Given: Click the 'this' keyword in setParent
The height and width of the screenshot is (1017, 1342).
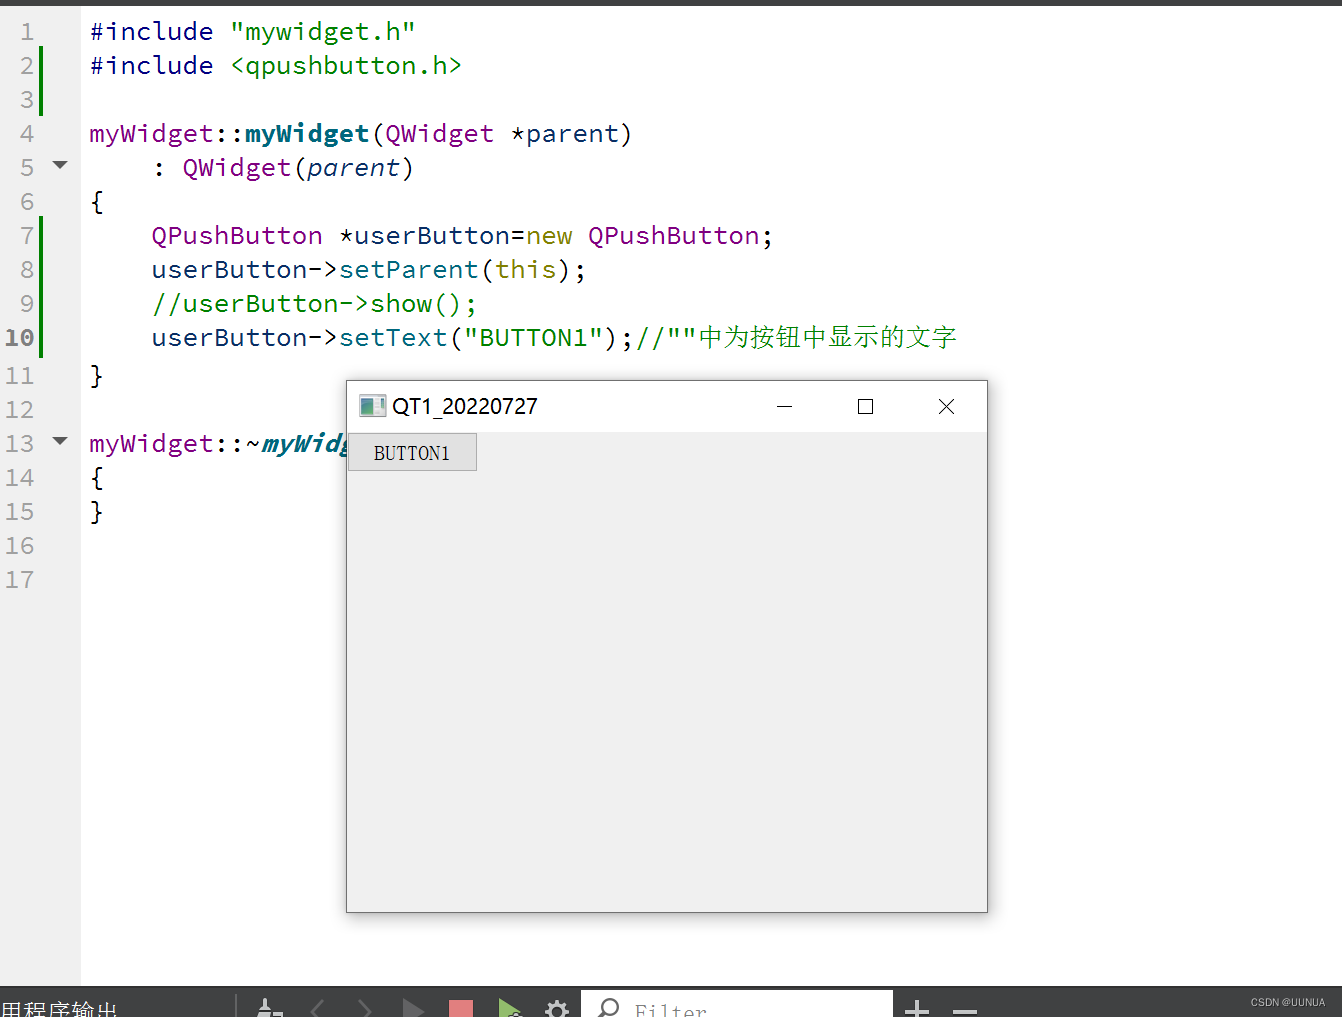Looking at the screenshot, I should pyautogui.click(x=526, y=270).
